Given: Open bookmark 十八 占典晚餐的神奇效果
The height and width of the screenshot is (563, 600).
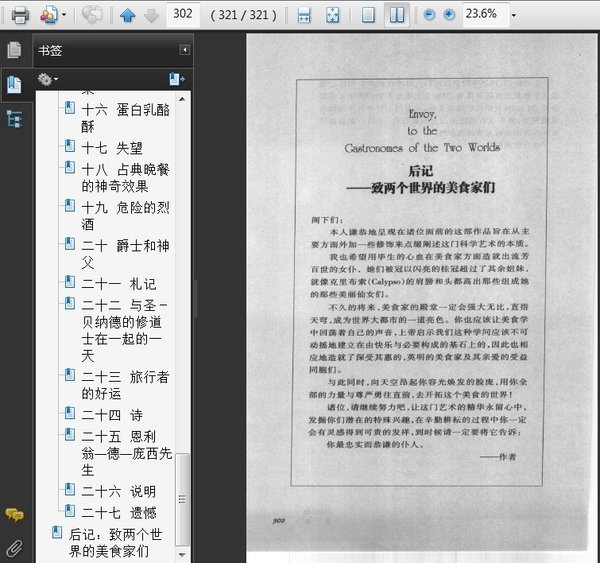Looking at the screenshot, I should (x=125, y=178).
